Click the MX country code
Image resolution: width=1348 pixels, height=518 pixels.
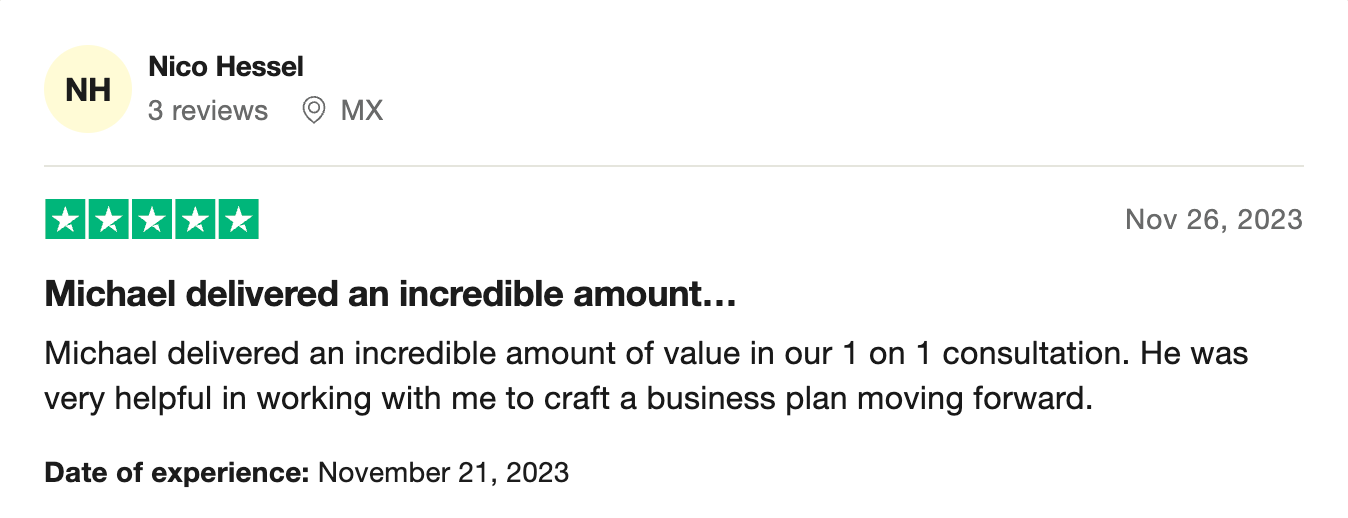click(362, 110)
